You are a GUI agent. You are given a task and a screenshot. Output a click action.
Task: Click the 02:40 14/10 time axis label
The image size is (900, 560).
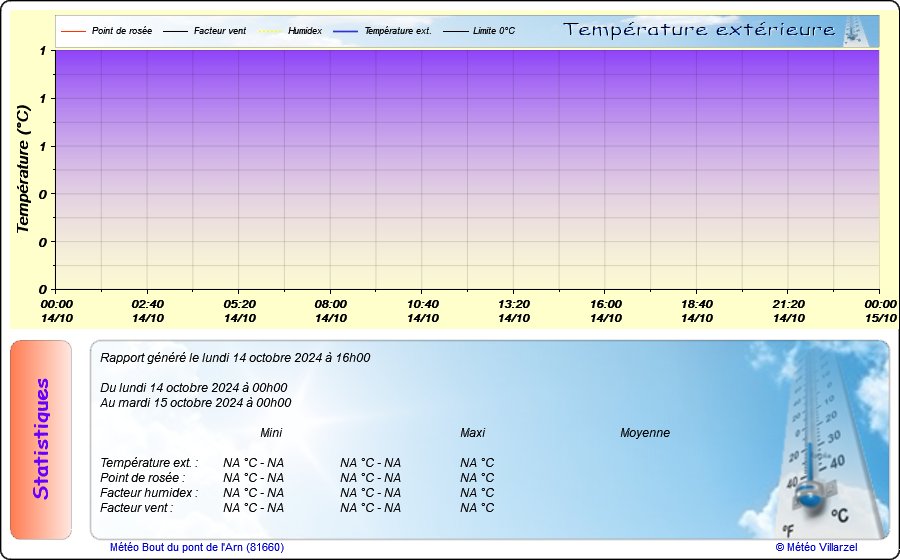click(x=148, y=311)
